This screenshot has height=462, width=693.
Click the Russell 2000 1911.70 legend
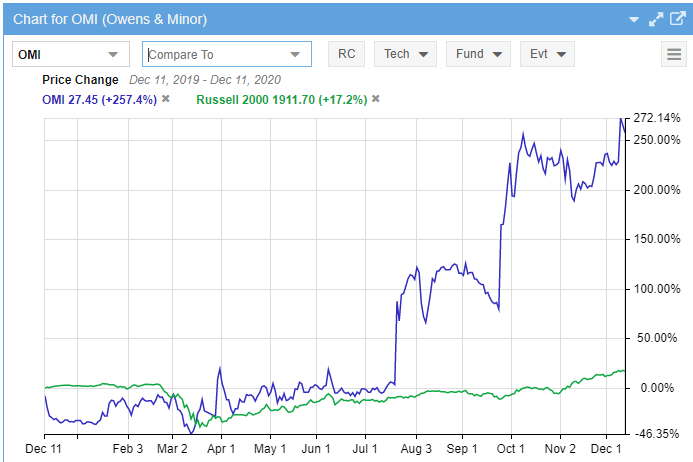[x=282, y=99]
